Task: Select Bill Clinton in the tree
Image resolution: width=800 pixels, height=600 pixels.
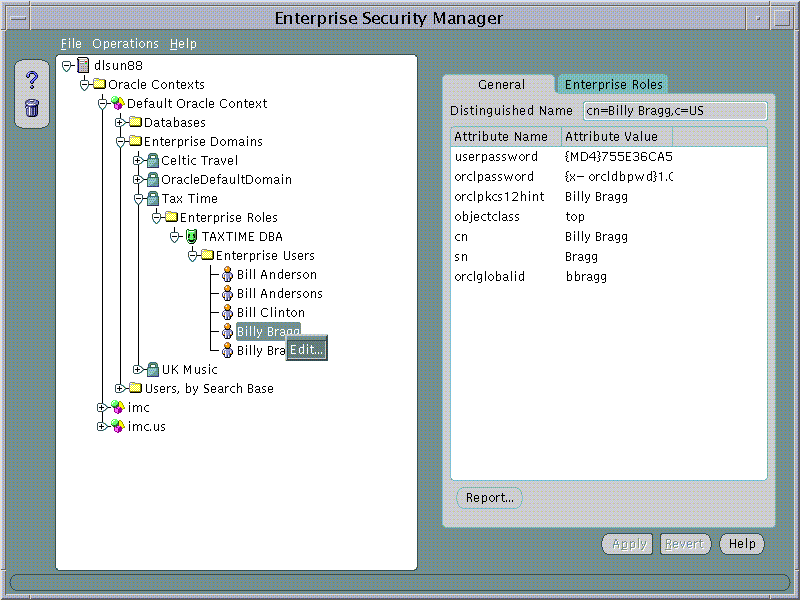Action: [x=271, y=312]
